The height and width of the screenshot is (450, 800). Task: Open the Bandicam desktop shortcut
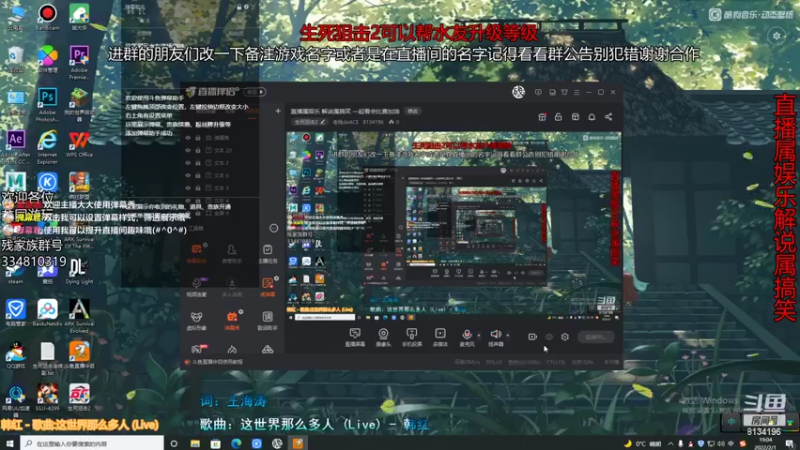47,17
